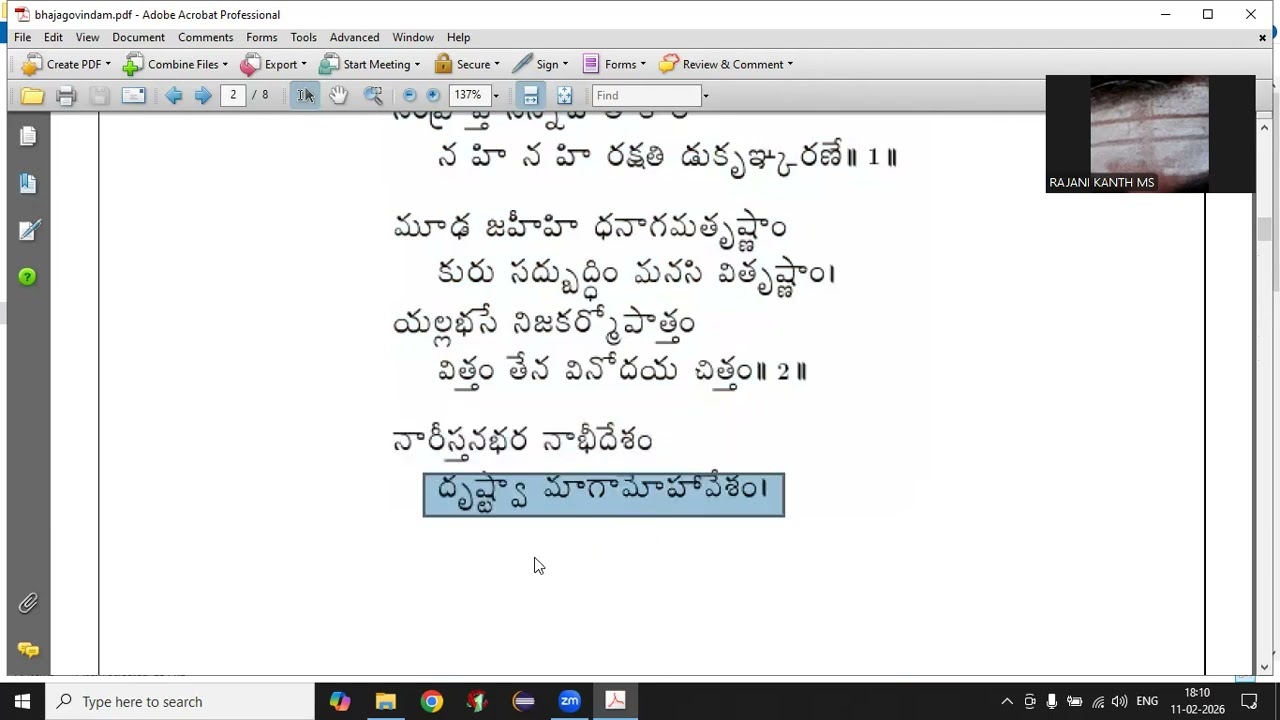Expand Find options dropdown arrow

705,96
